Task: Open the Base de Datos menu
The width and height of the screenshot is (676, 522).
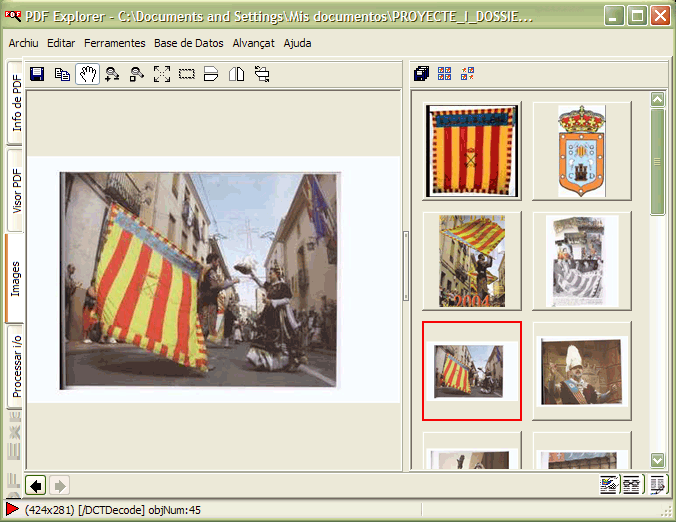Action: (x=189, y=43)
